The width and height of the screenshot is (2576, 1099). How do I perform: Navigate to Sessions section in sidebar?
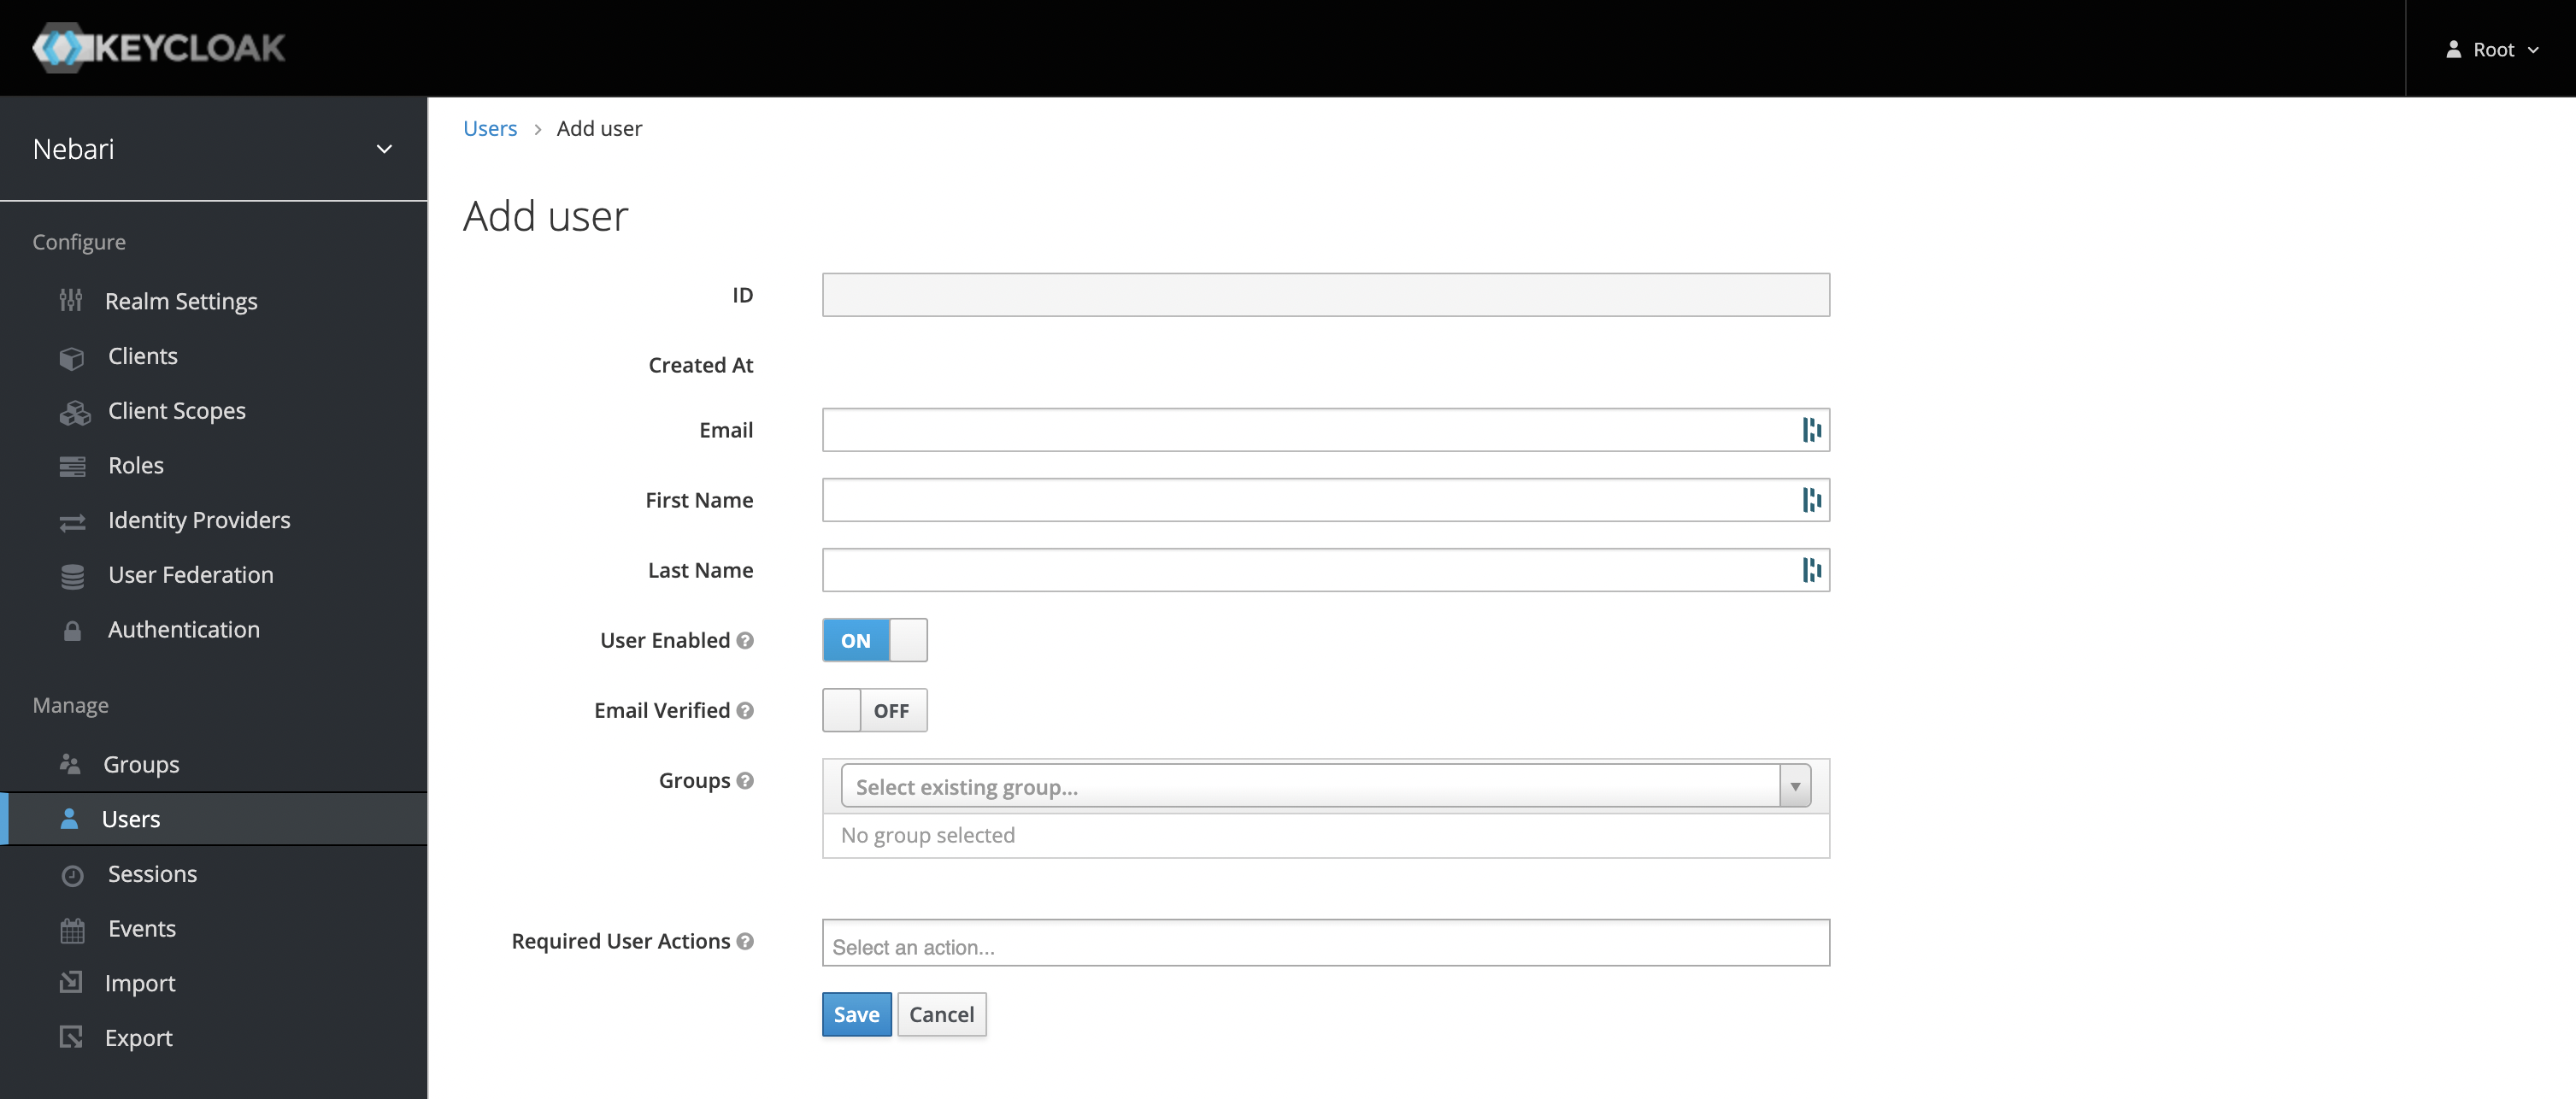pyautogui.click(x=153, y=873)
